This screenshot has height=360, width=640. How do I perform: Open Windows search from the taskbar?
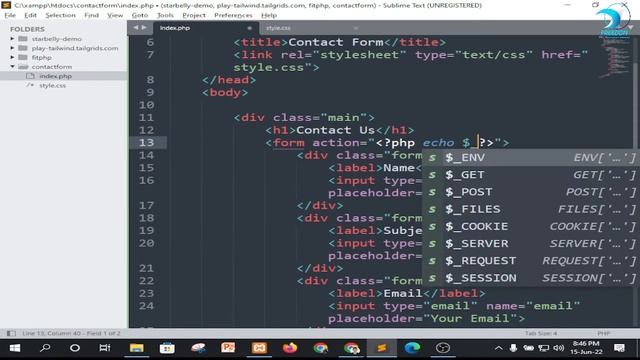[x=45, y=348]
